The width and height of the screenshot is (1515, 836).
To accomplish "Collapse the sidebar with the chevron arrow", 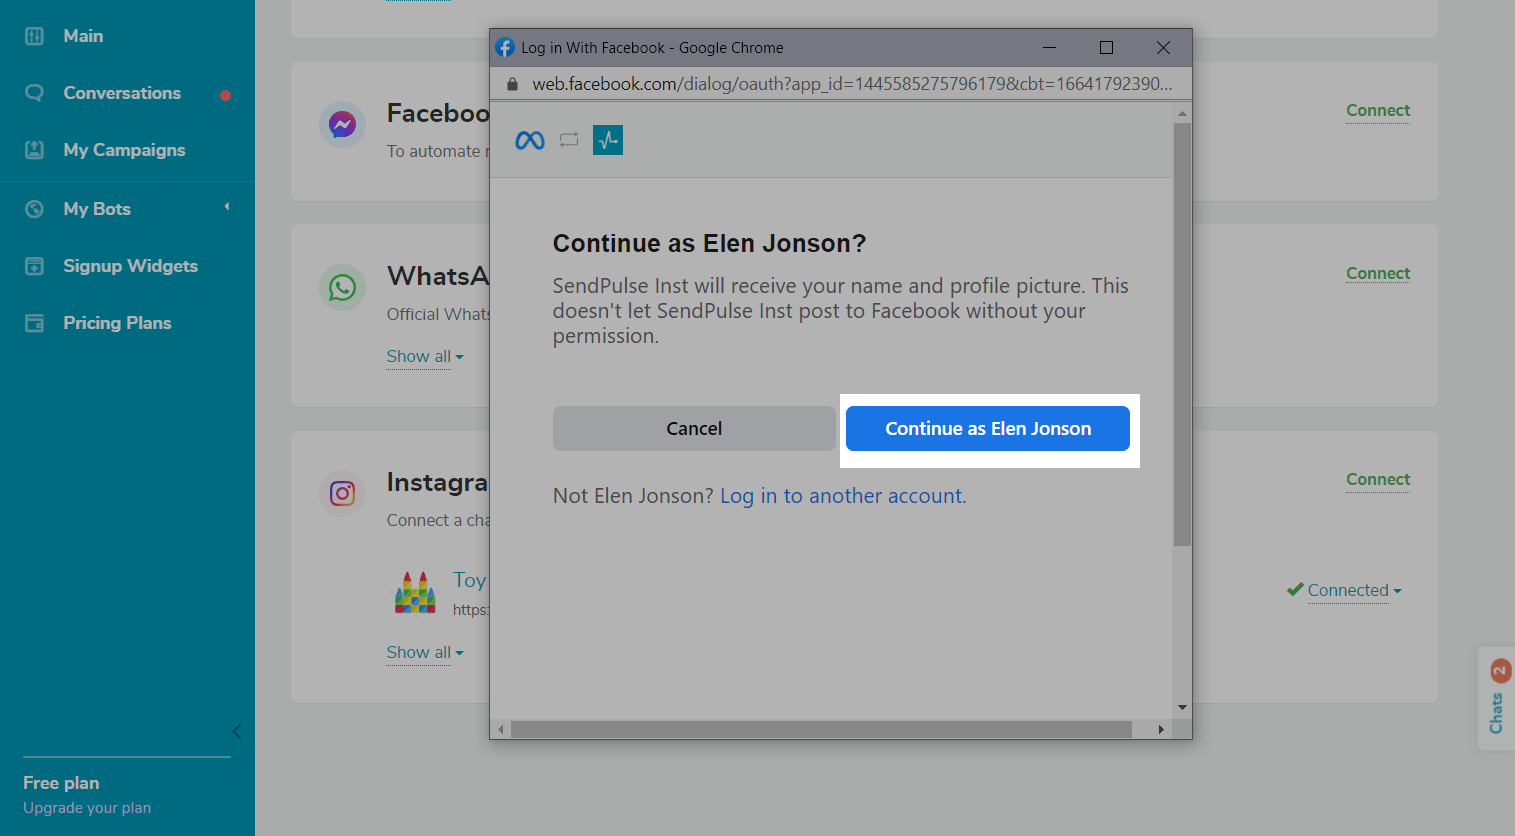I will [237, 732].
